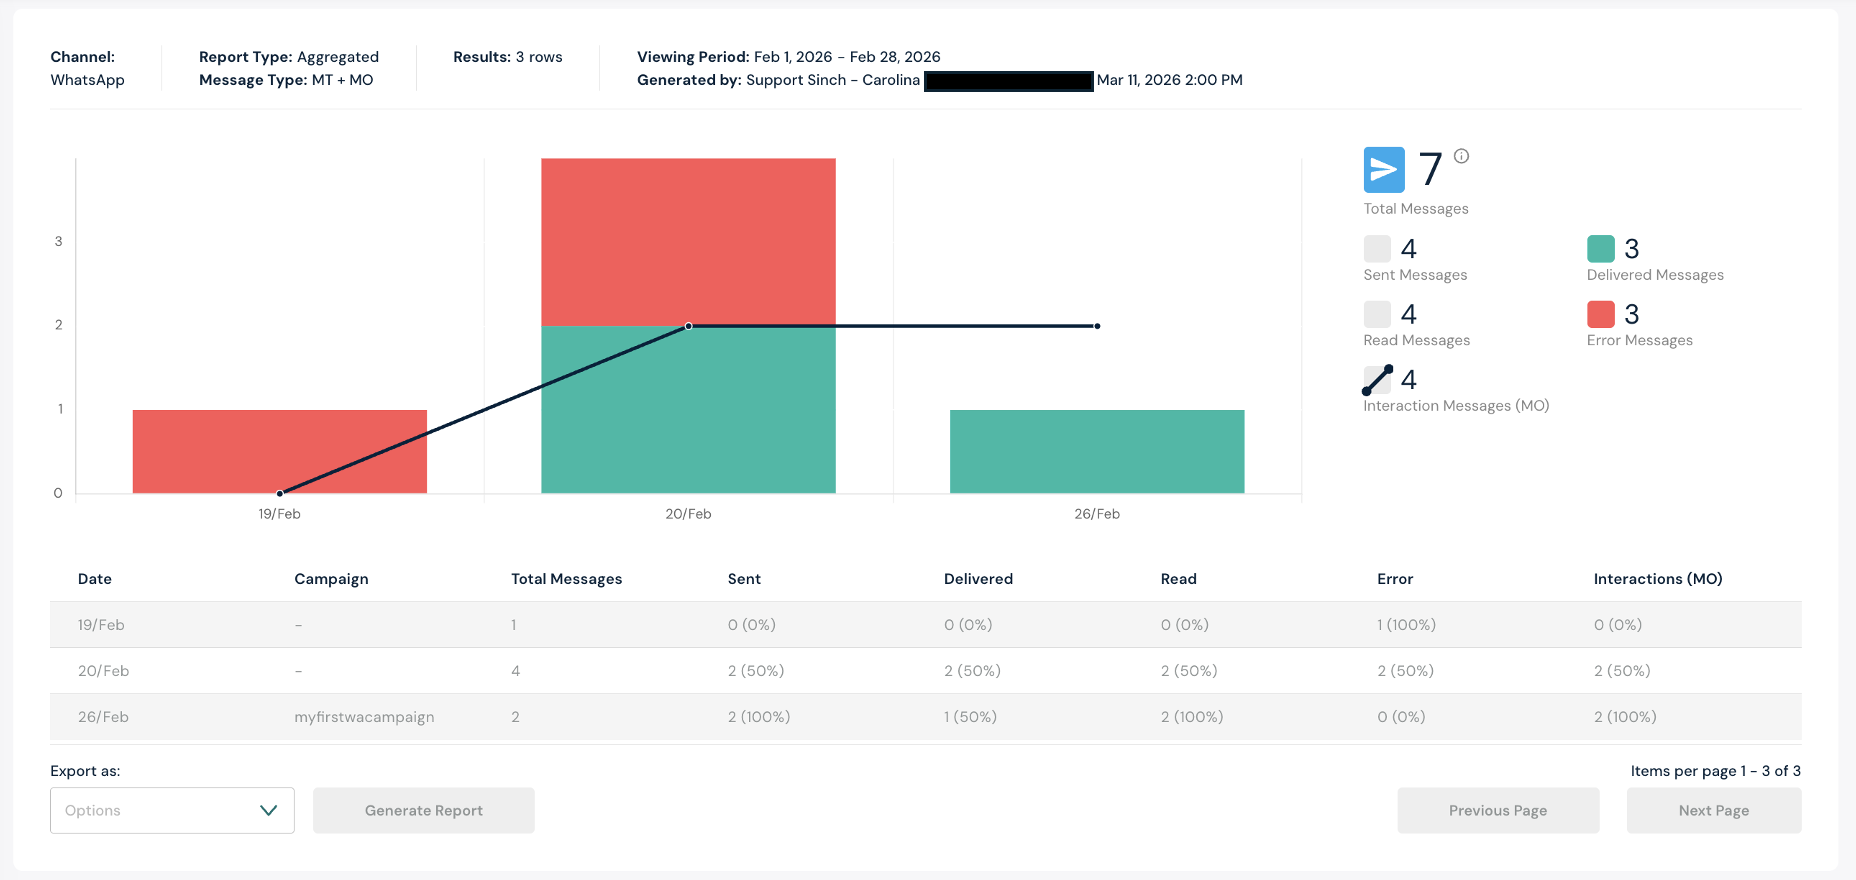Toggle the Delivered Messages green legend swatch

[x=1600, y=249]
